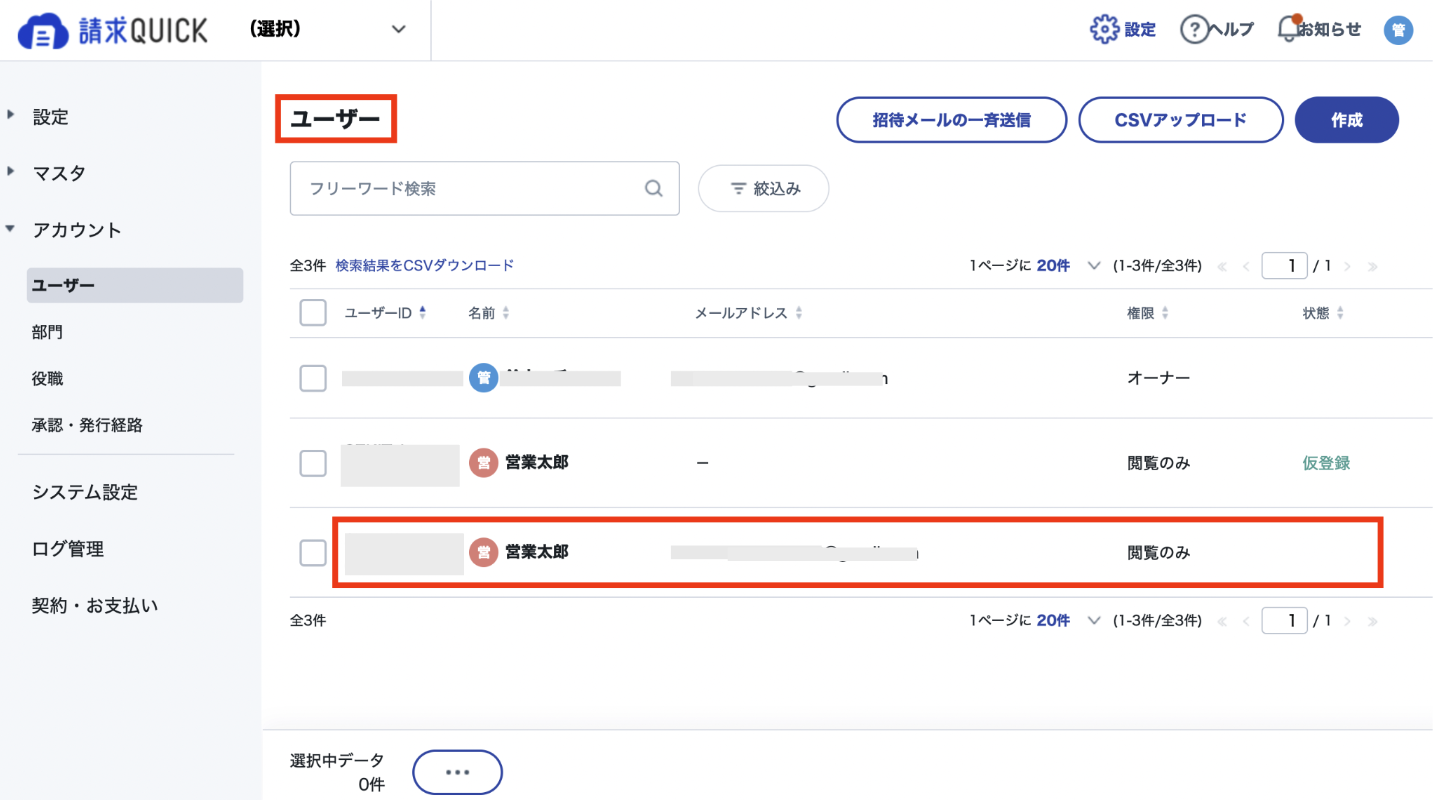Collapse the アカウント sidebar section
This screenshot has width=1453, height=800.
[x=11, y=228]
